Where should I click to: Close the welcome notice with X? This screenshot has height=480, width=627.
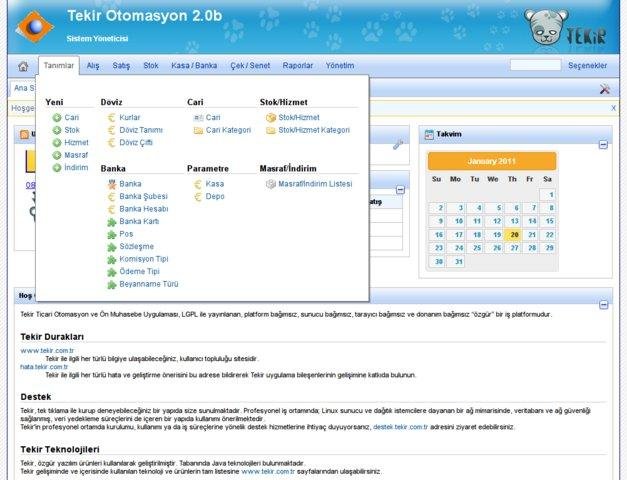613,108
